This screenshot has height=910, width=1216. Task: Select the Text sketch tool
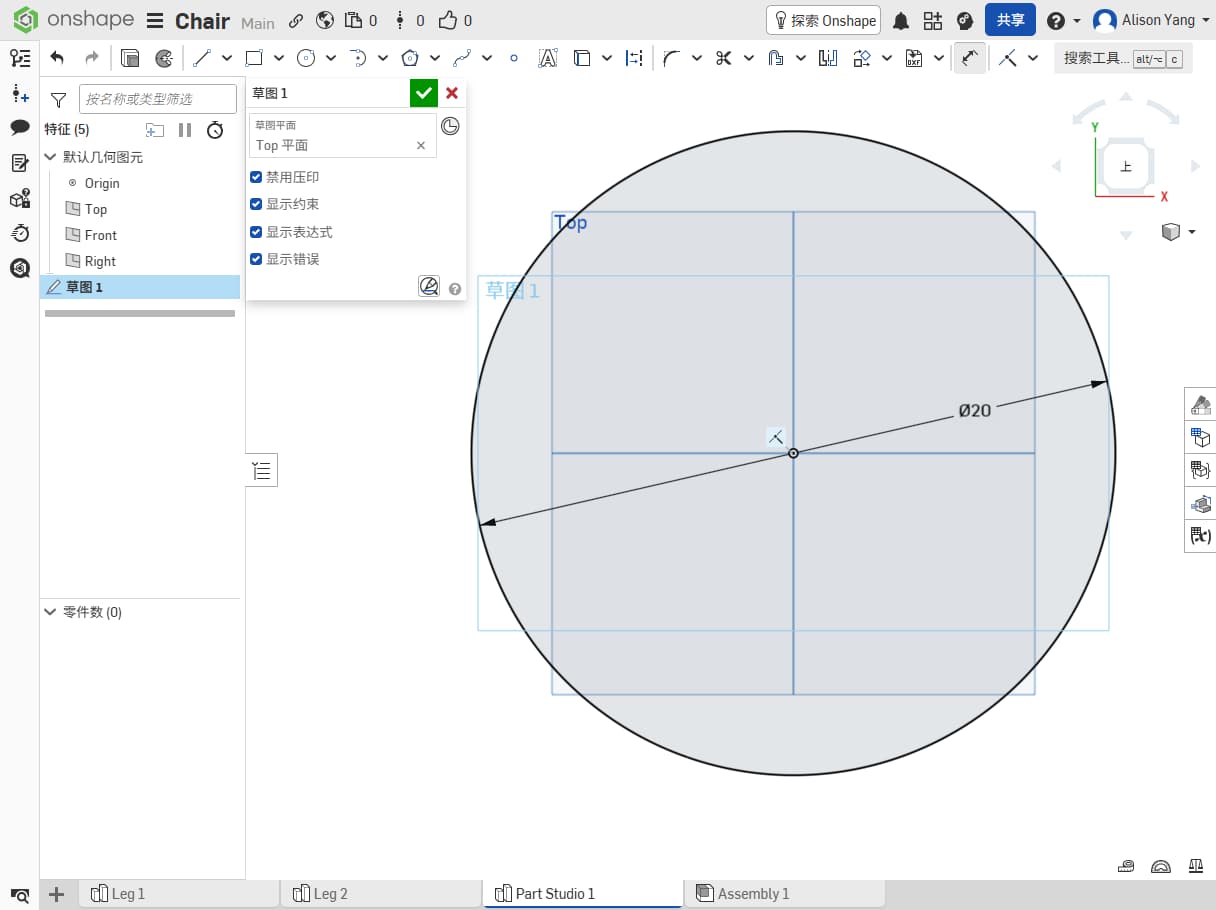coord(547,58)
